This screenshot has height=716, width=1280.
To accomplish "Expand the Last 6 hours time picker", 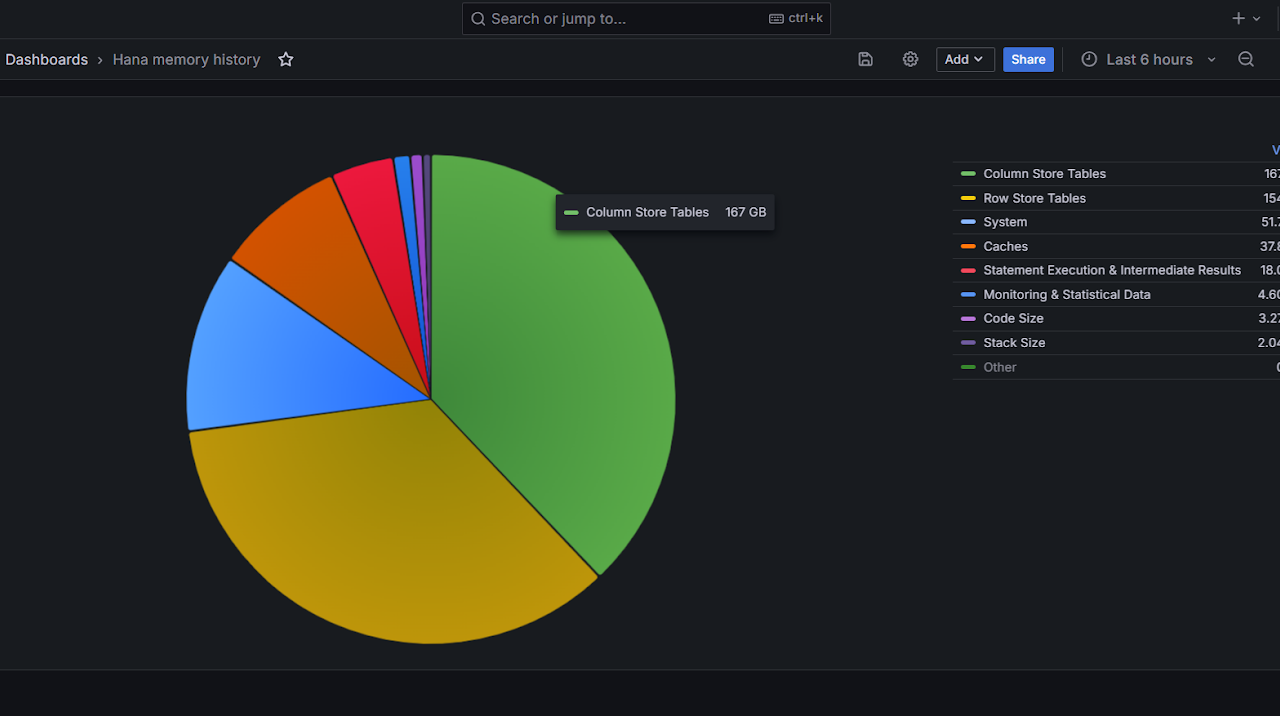I will pyautogui.click(x=1150, y=60).
